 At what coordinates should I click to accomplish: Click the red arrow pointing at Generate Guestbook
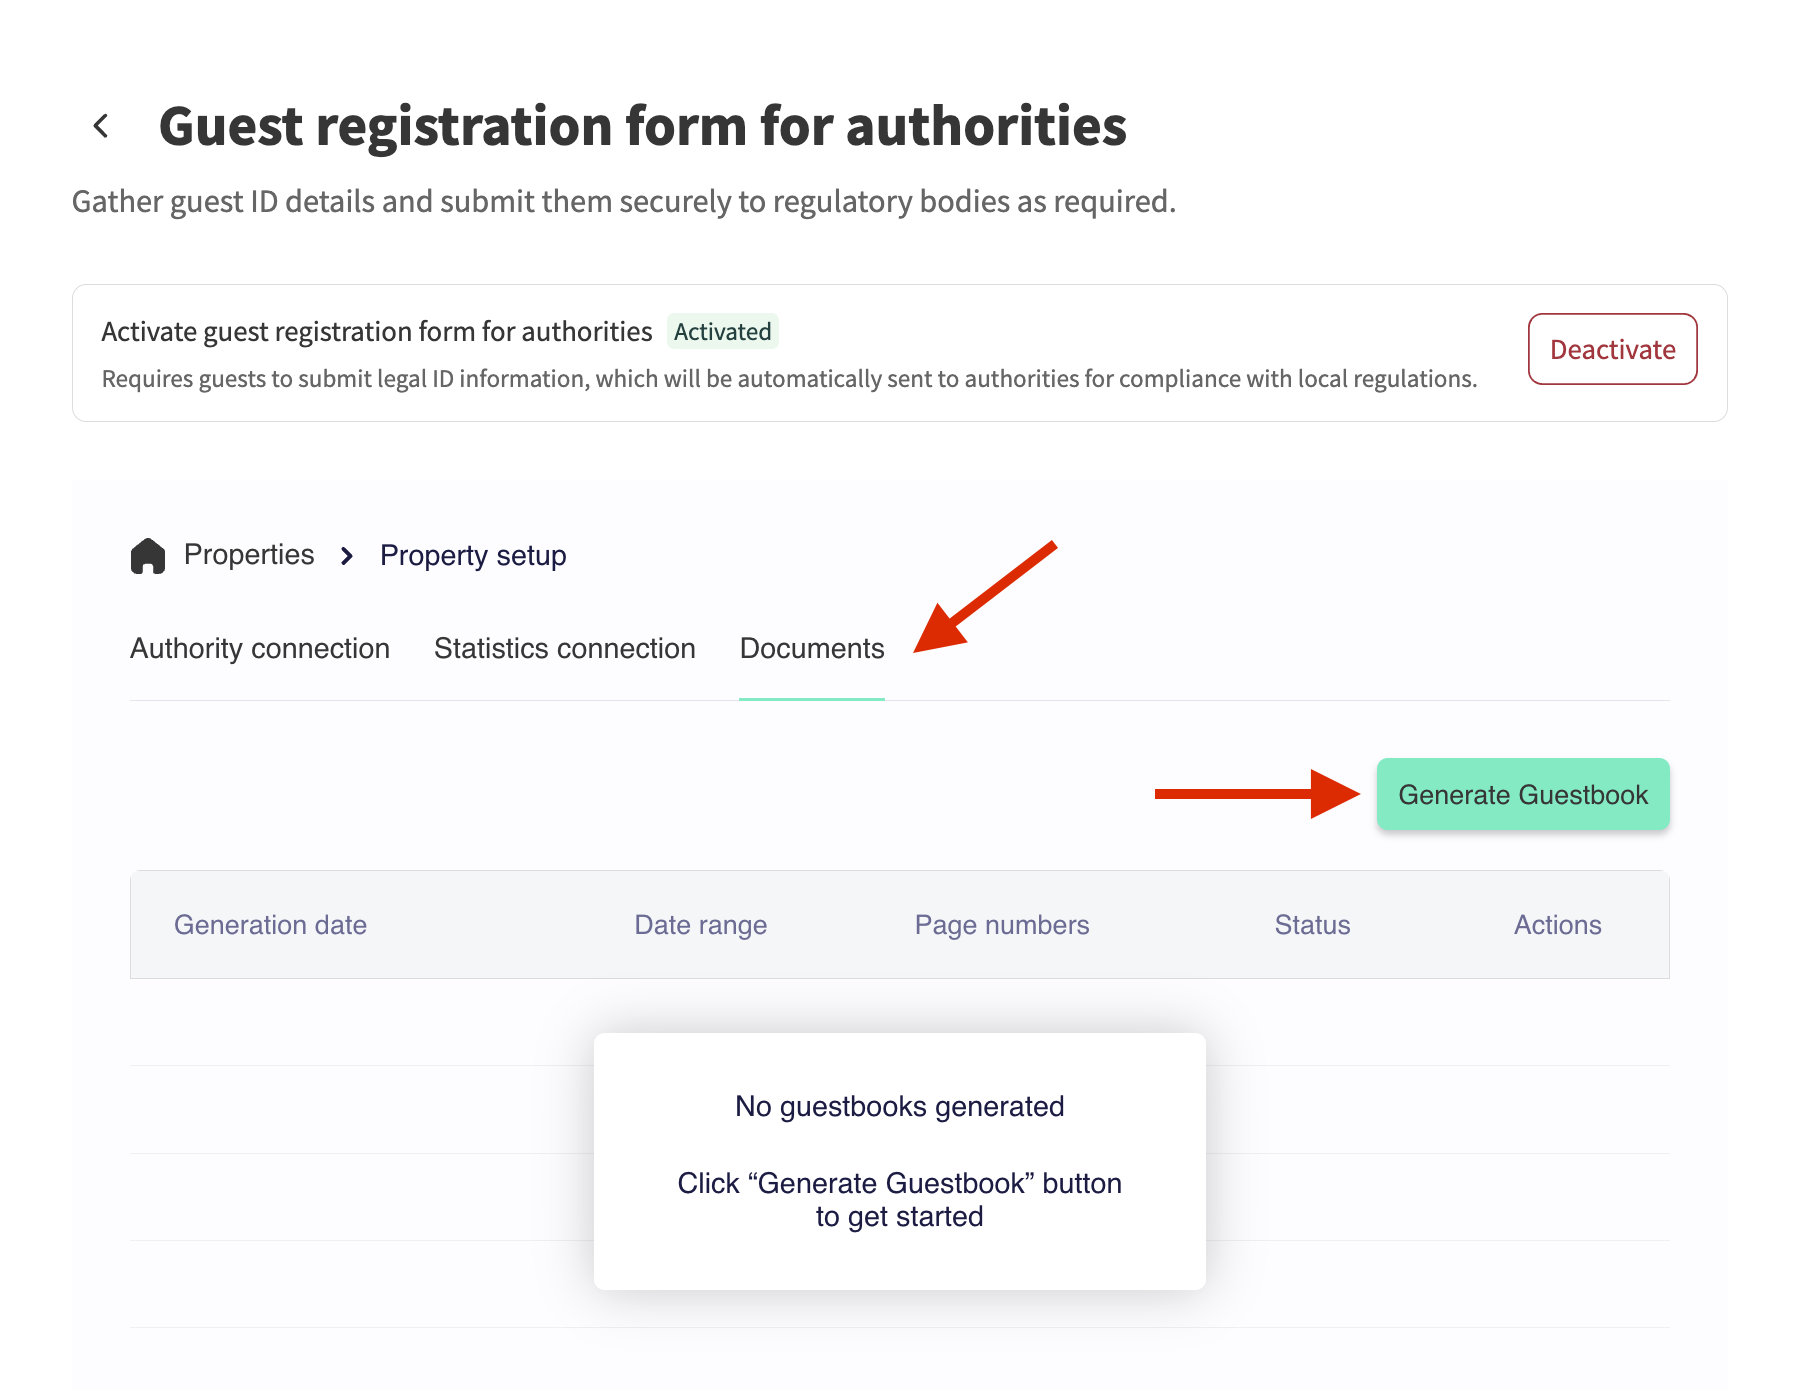click(1256, 794)
